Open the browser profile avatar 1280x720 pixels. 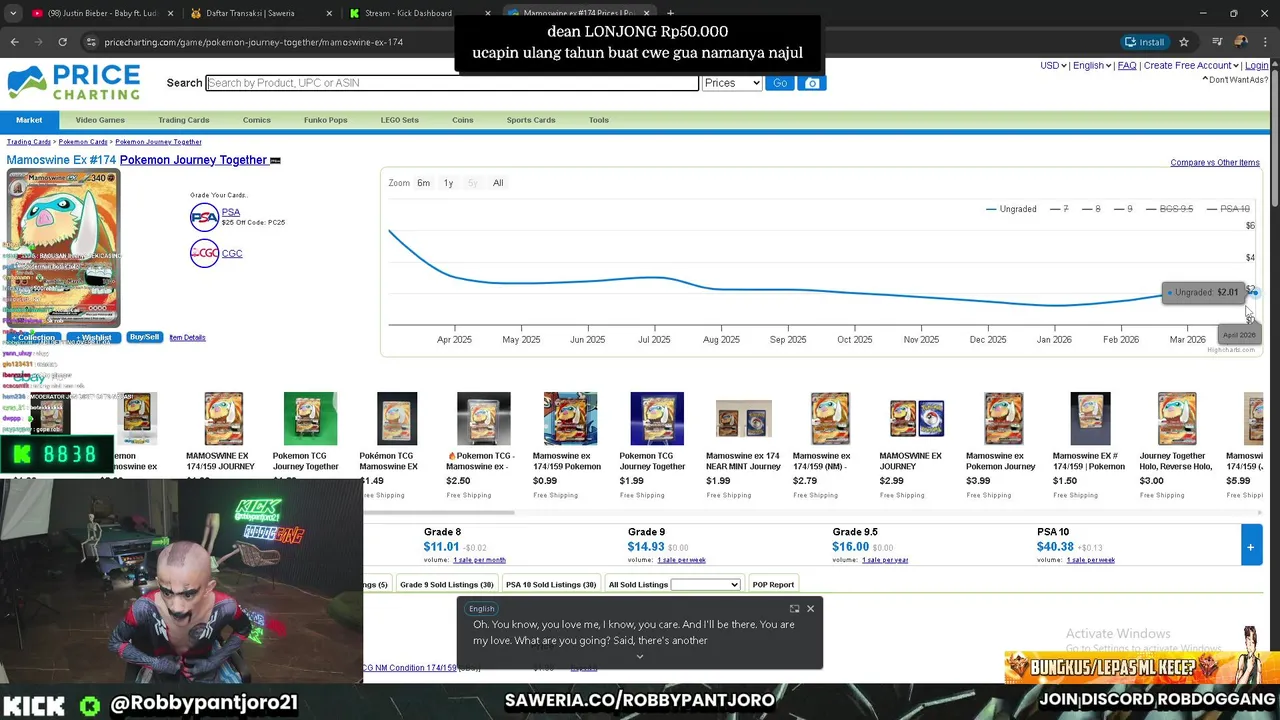[x=1241, y=42]
